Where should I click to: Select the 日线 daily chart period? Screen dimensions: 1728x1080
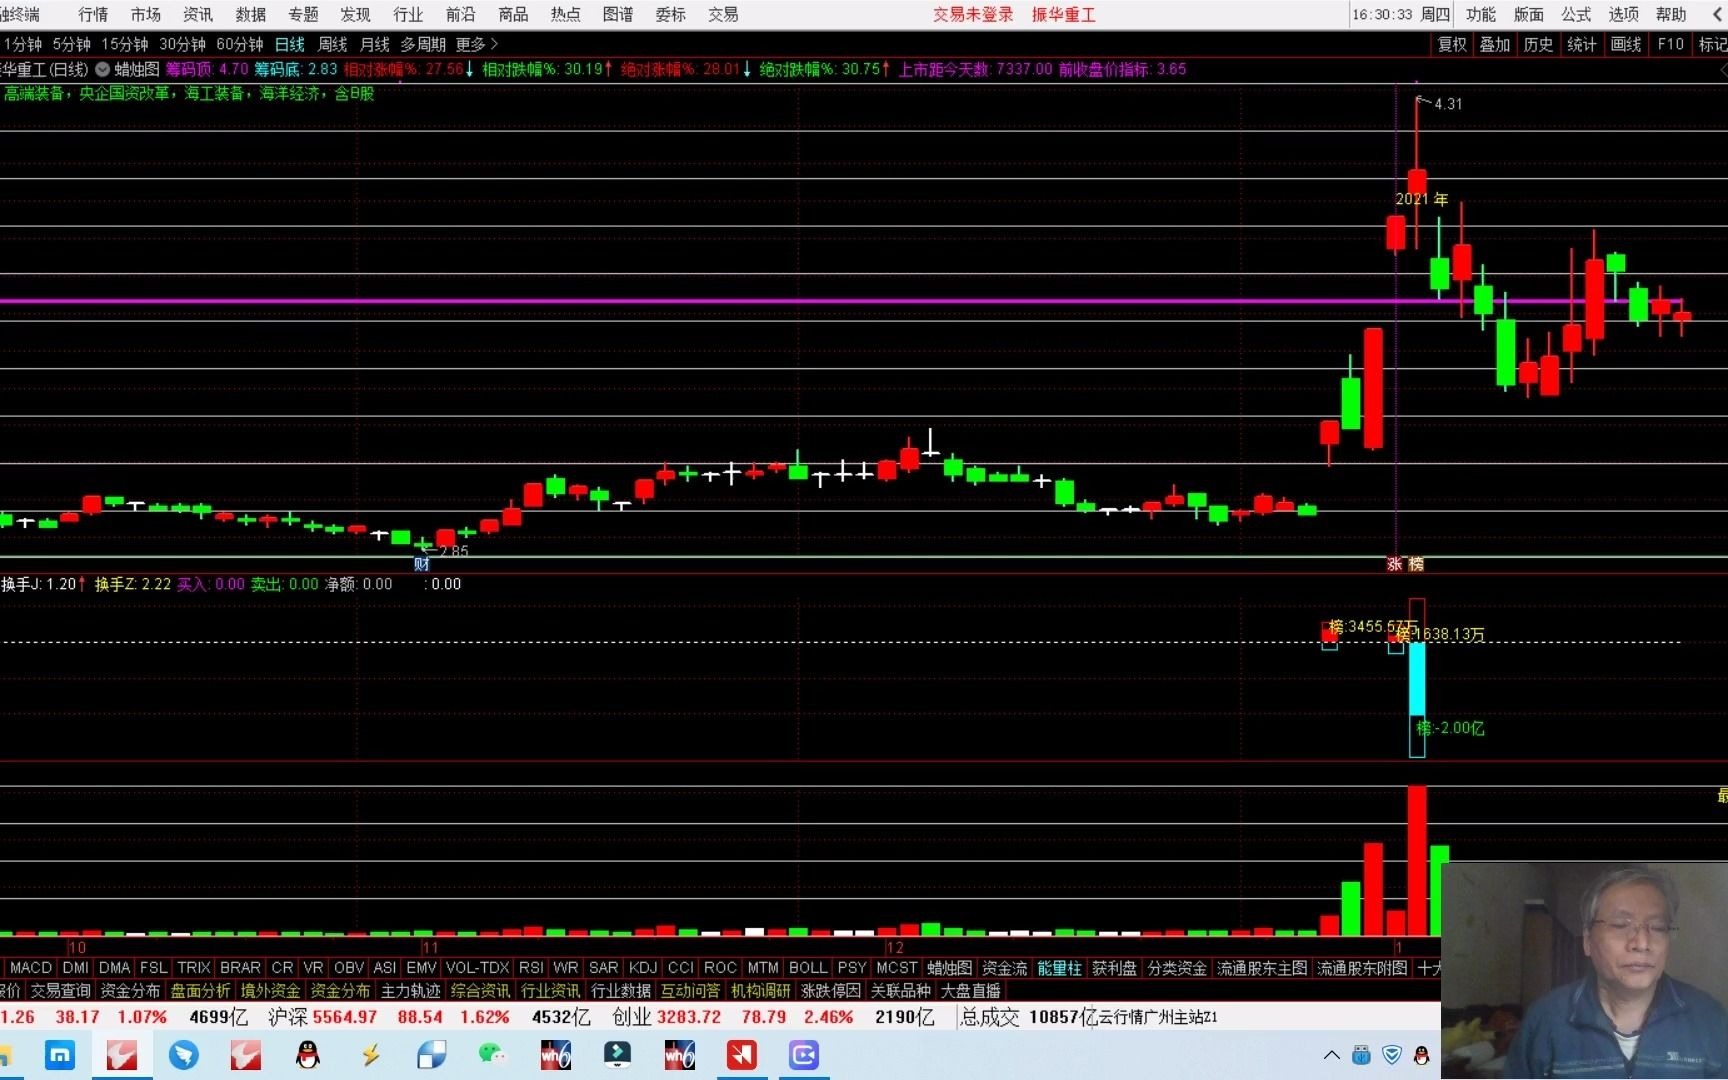(290, 45)
